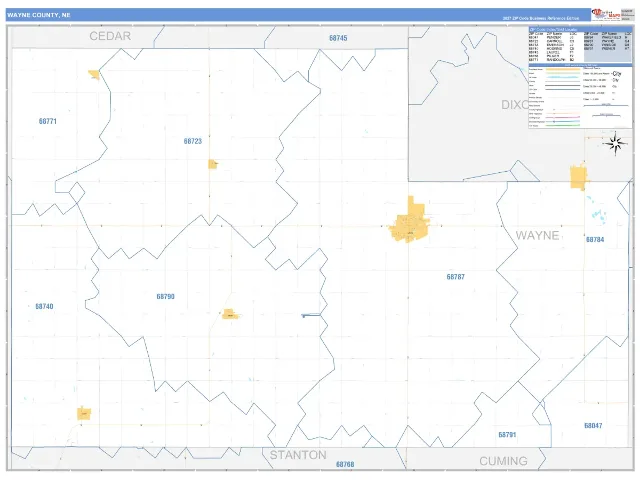Click the CUMING county label
The height and width of the screenshot is (480, 640).
coord(503,461)
